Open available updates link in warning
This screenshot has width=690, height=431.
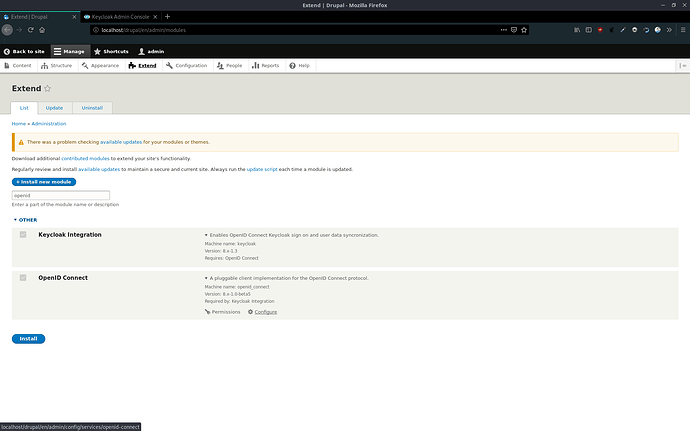121,142
